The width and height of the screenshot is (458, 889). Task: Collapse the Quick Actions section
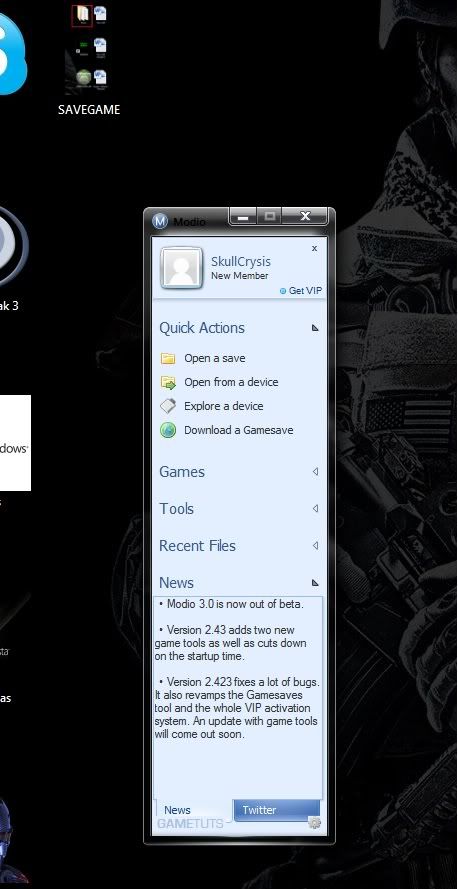click(315, 328)
